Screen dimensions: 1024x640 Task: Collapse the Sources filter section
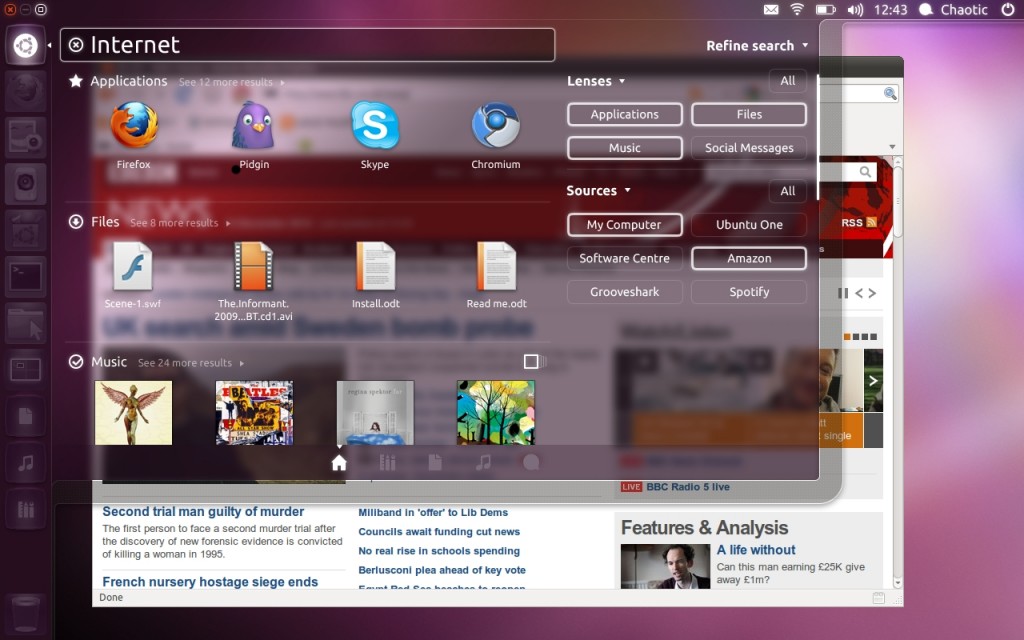(599, 191)
